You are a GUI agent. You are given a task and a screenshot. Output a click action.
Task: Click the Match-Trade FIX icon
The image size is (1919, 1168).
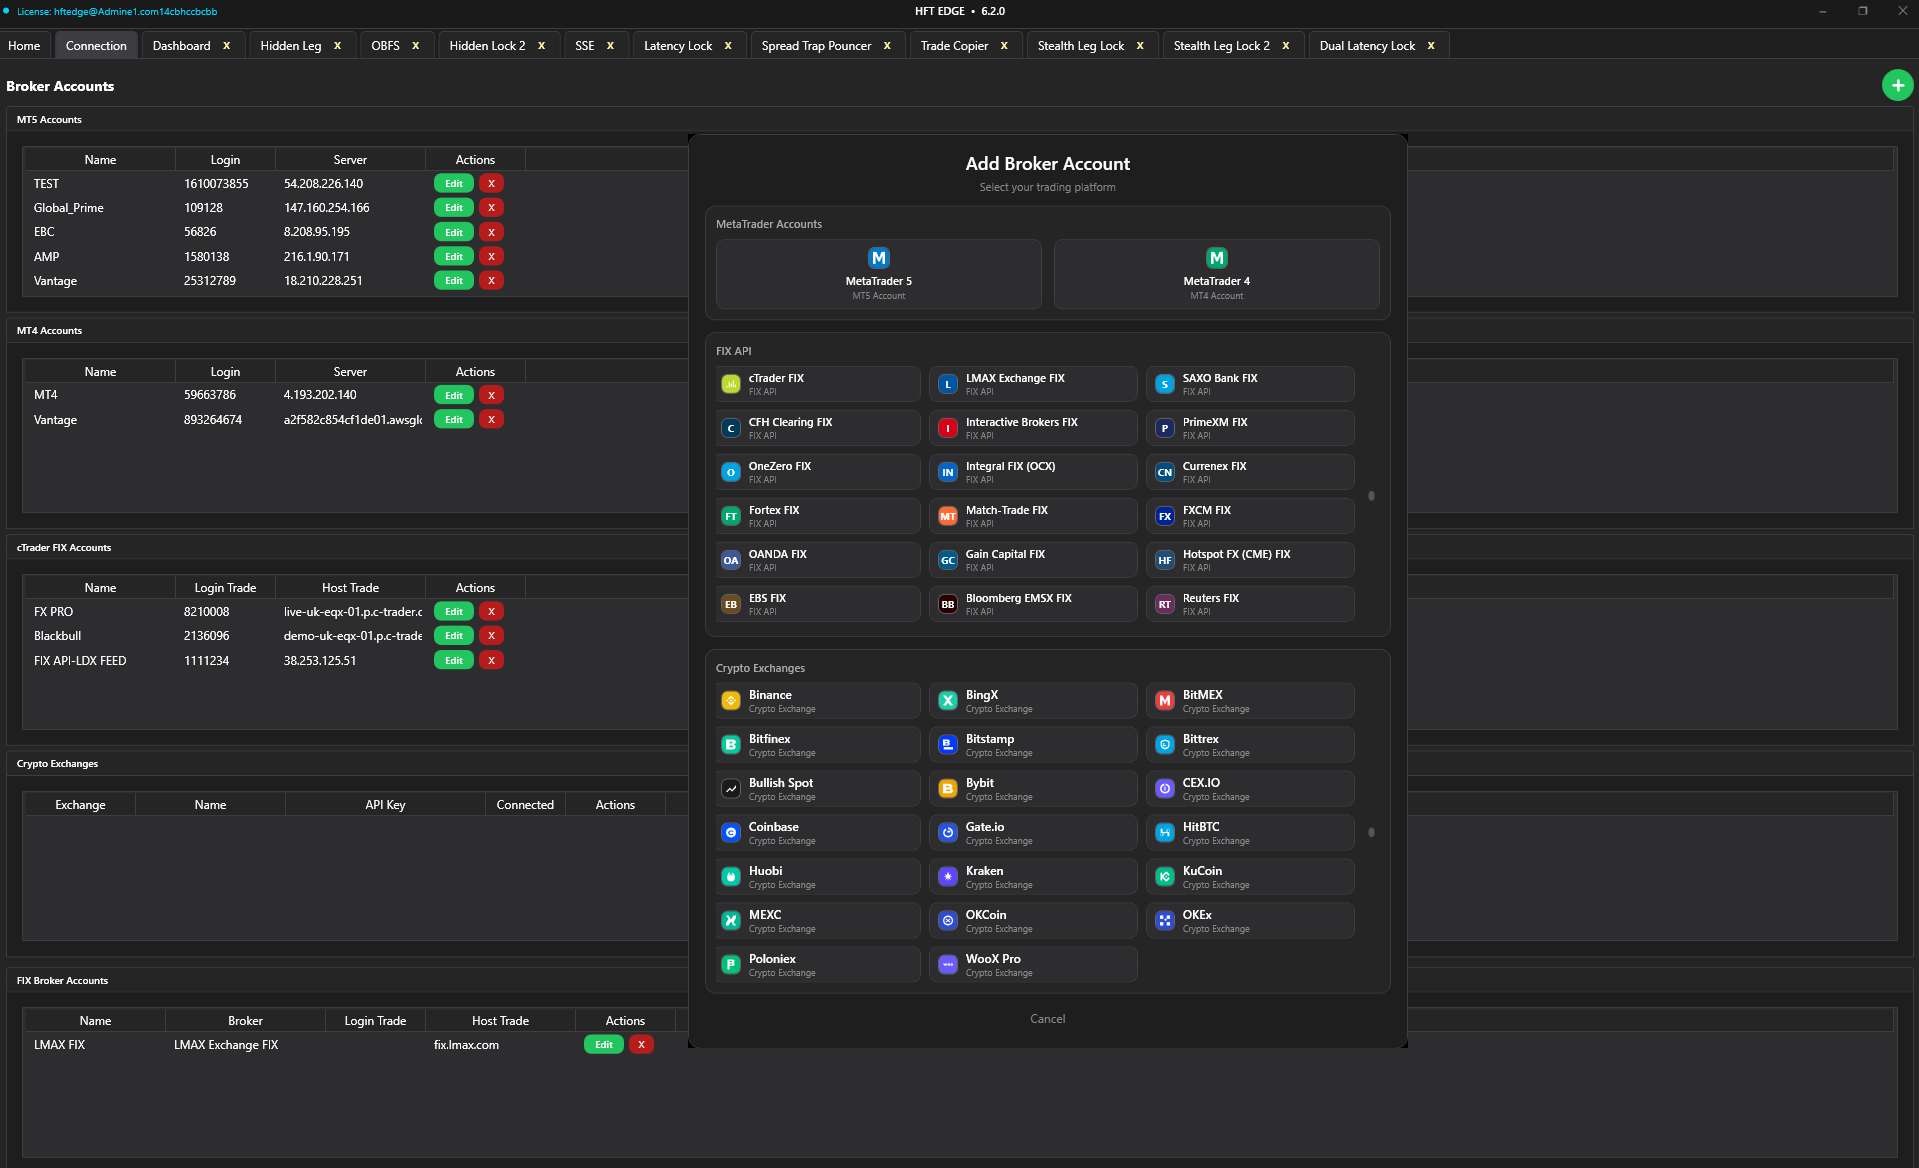point(948,516)
